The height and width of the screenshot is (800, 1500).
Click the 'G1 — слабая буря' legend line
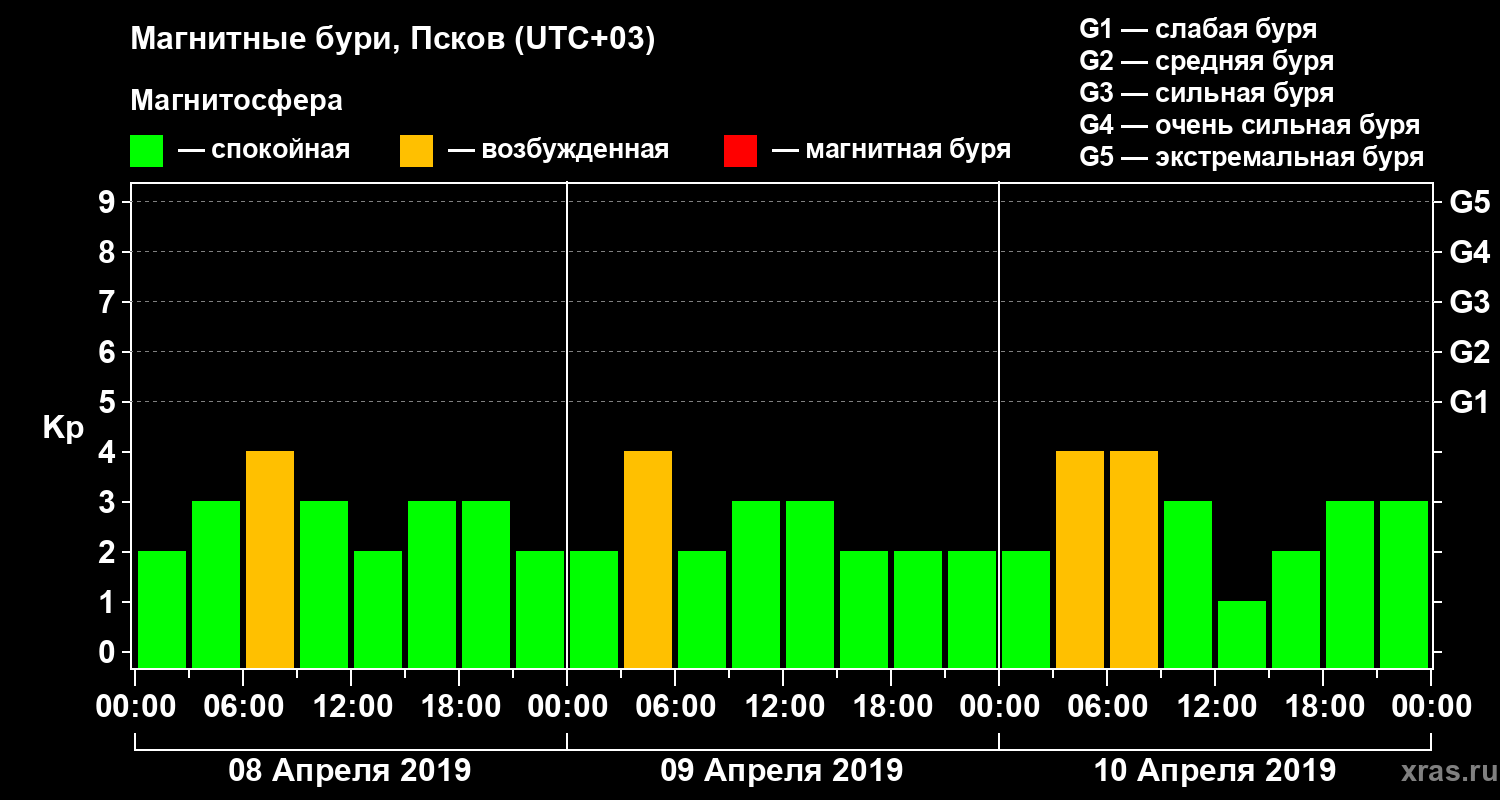click(x=1198, y=29)
